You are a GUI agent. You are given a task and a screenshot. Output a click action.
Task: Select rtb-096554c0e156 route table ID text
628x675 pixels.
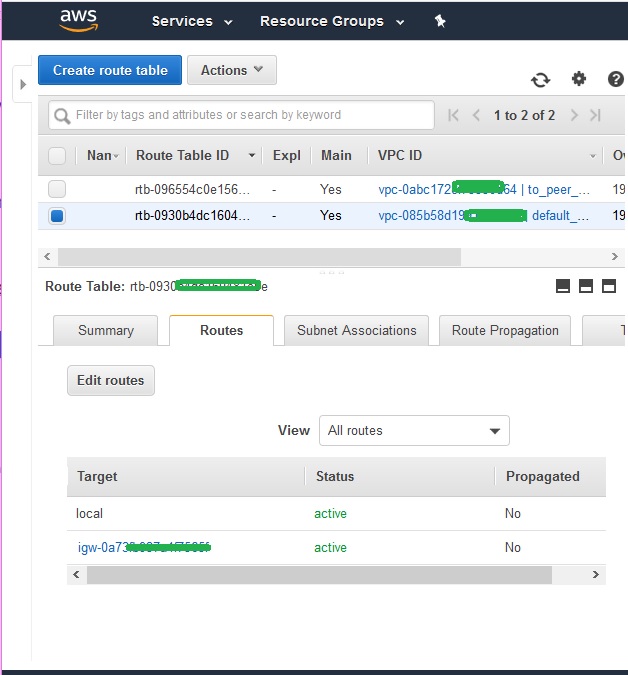point(192,189)
